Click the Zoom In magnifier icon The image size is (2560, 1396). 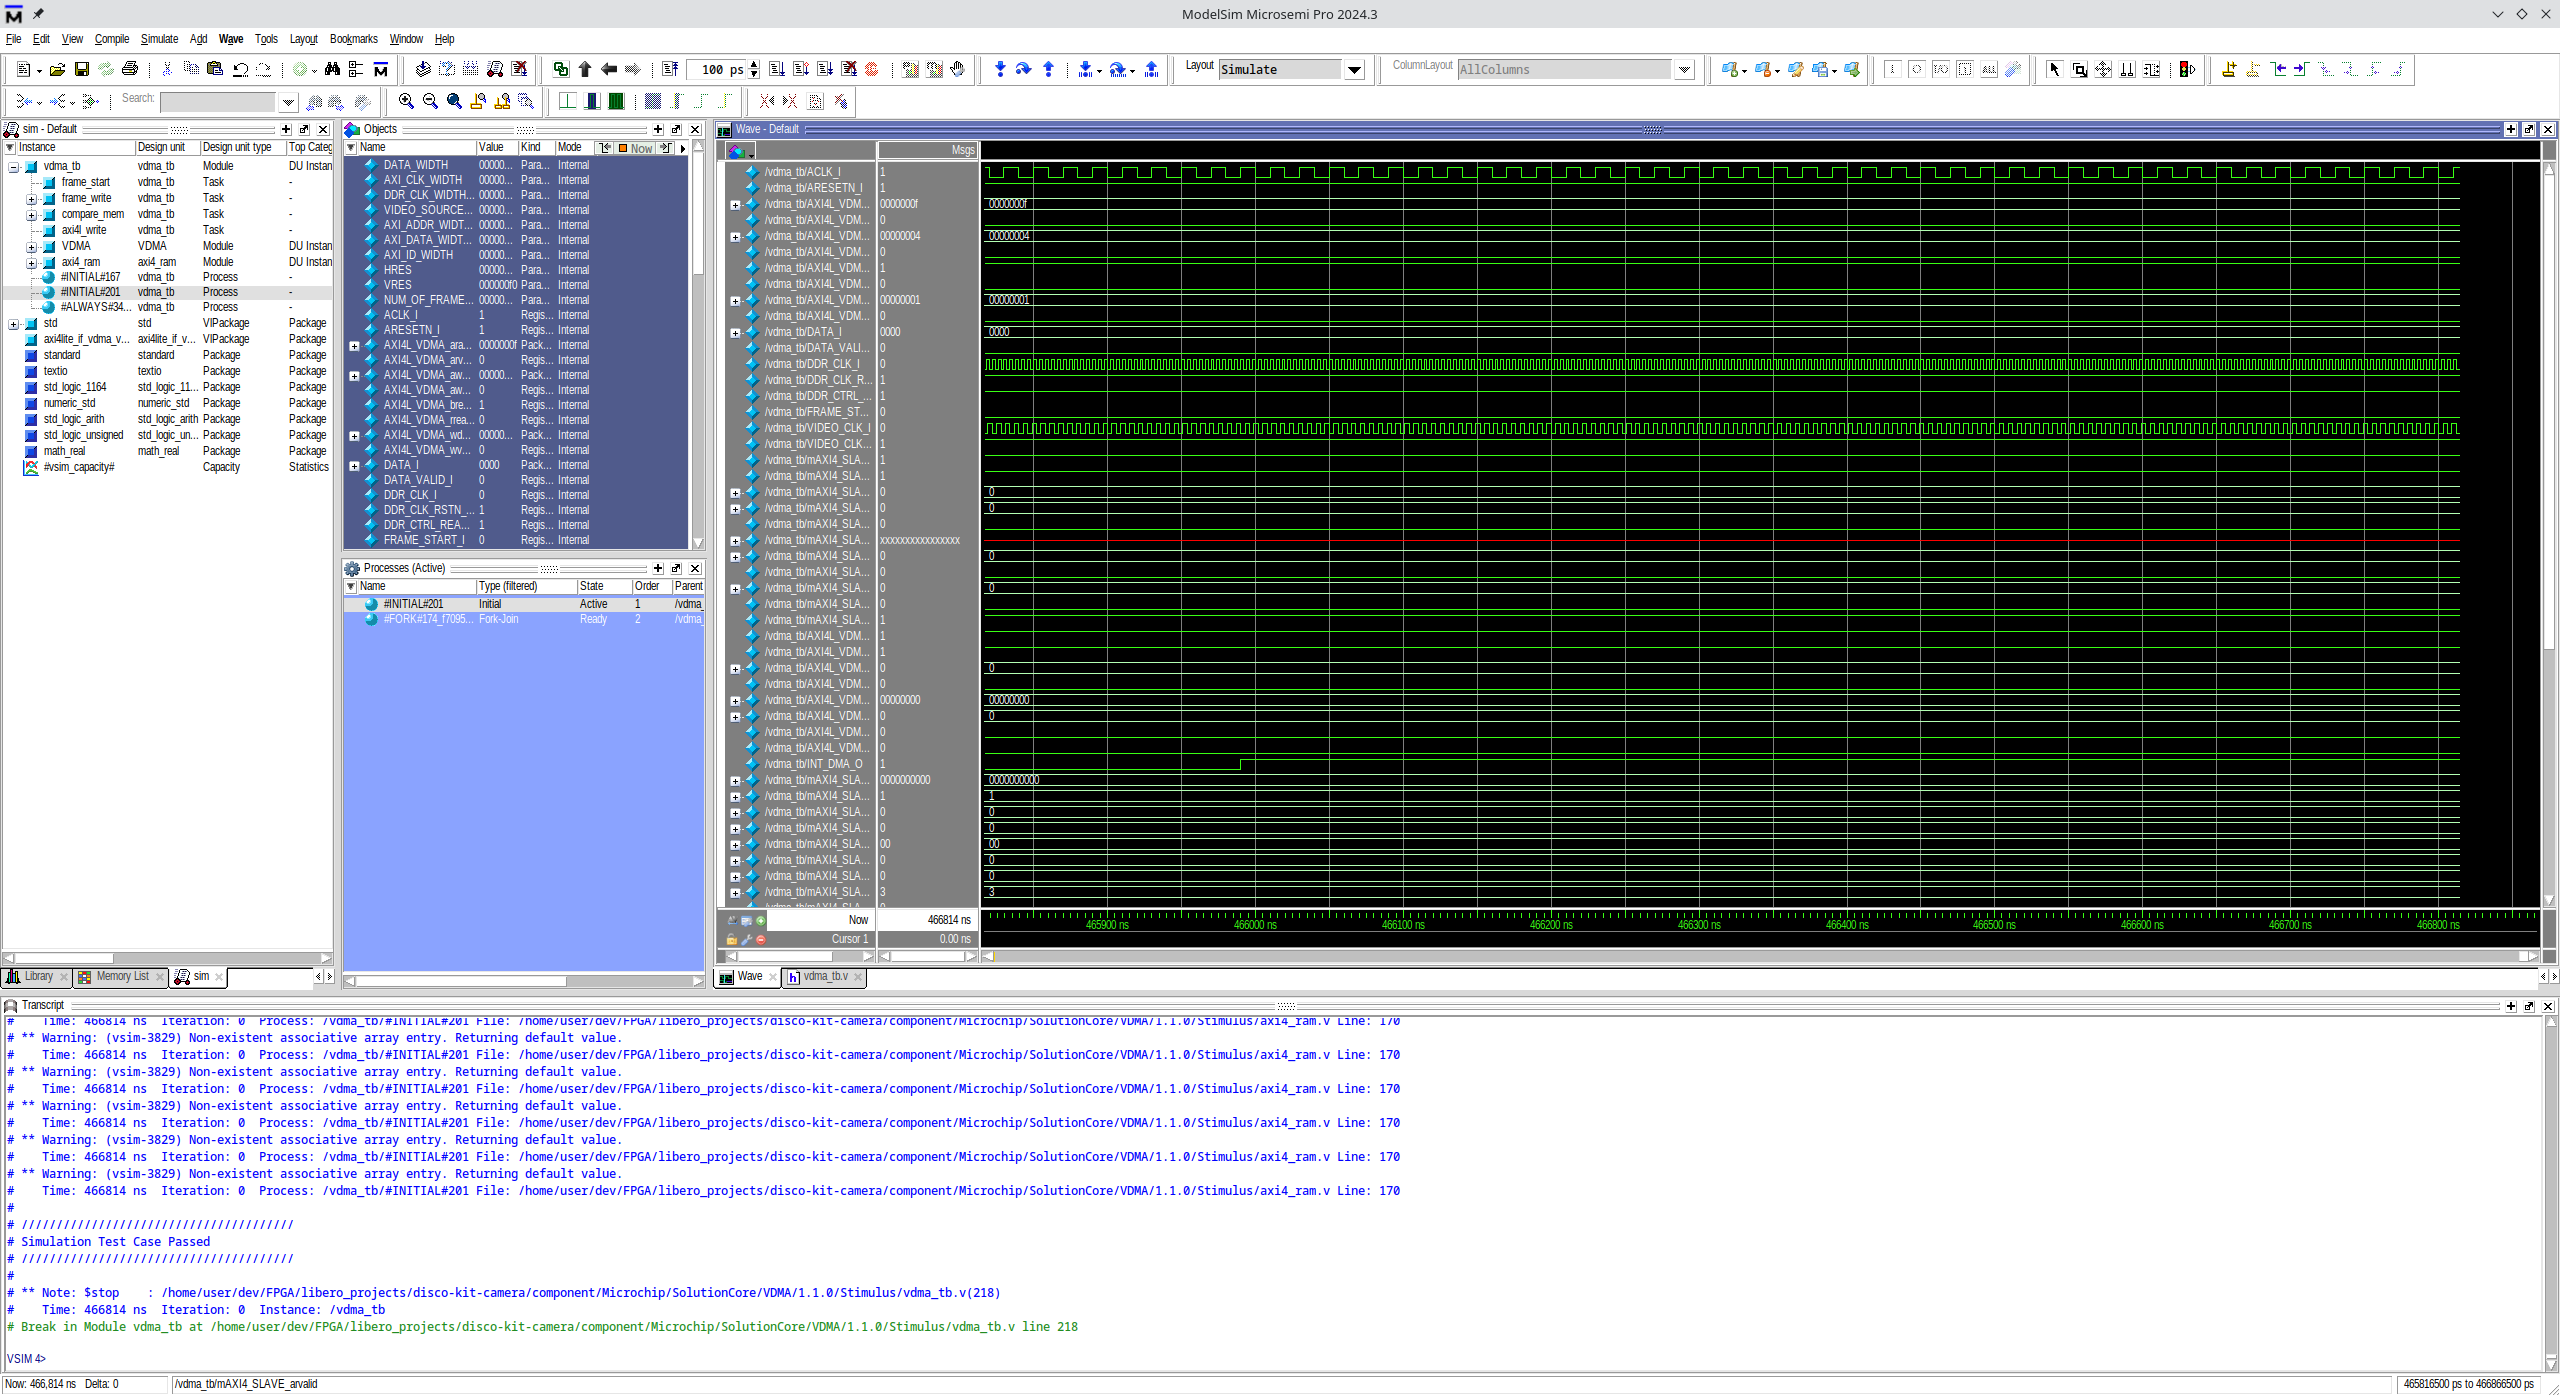[x=406, y=101]
